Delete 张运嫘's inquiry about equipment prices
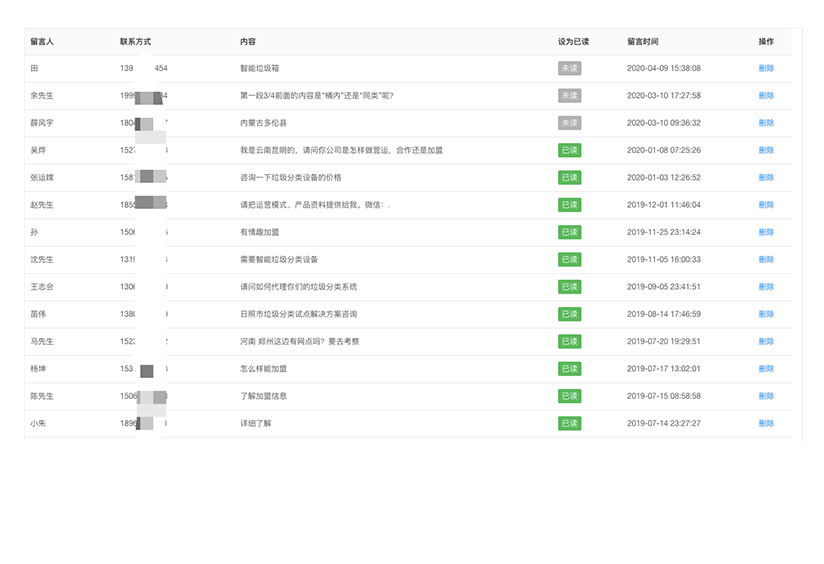Screen dimensions: 824x564 766,177
